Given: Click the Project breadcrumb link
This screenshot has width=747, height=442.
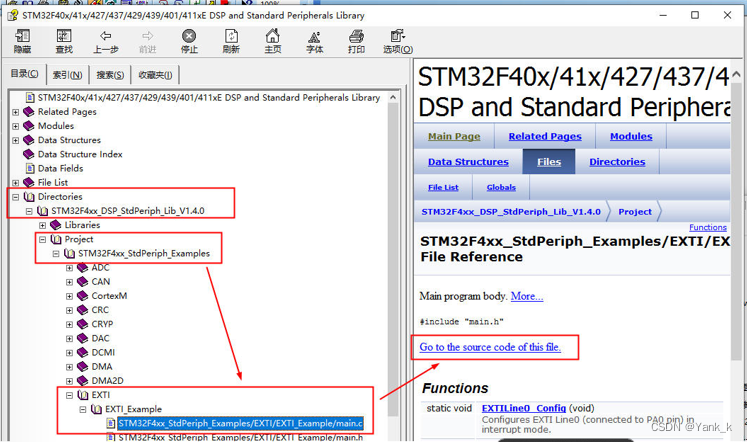Looking at the screenshot, I should pyautogui.click(x=635, y=211).
